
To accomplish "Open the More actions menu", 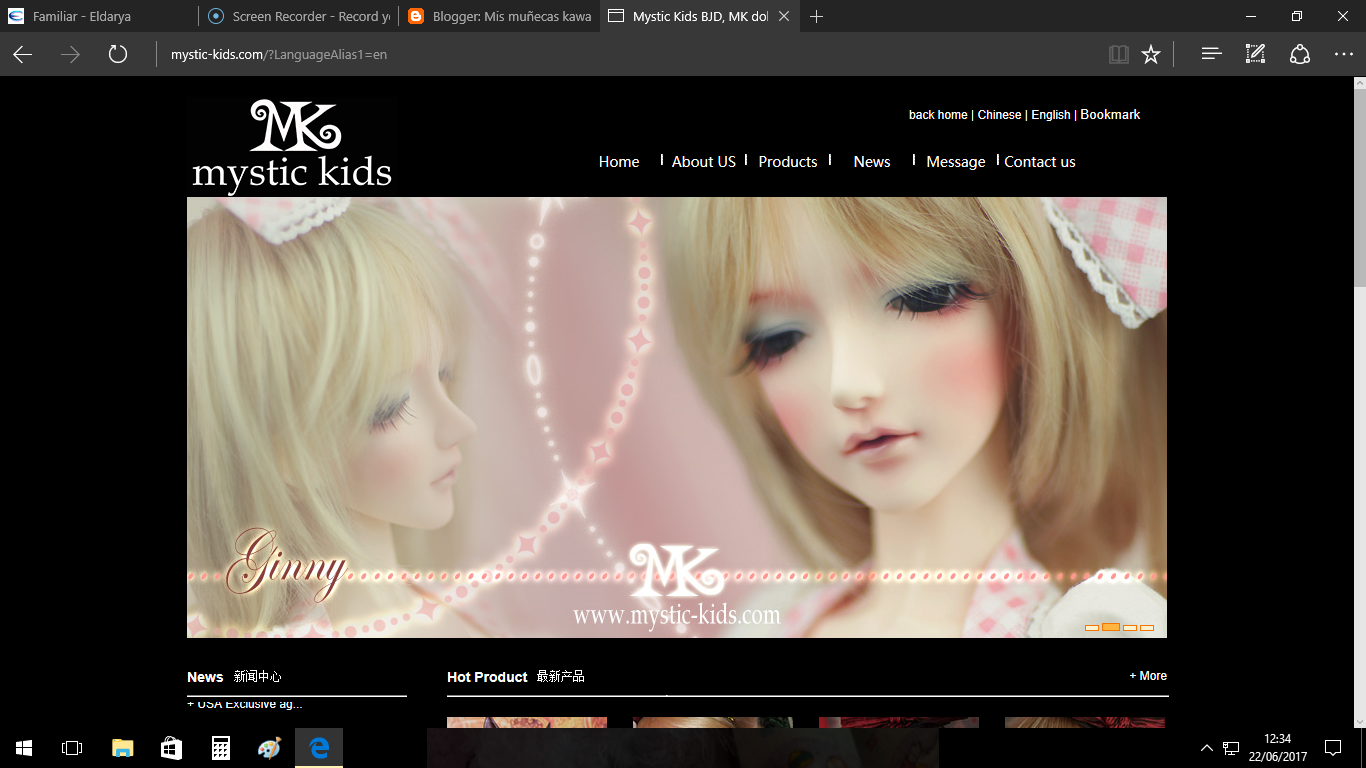I will [x=1343, y=54].
